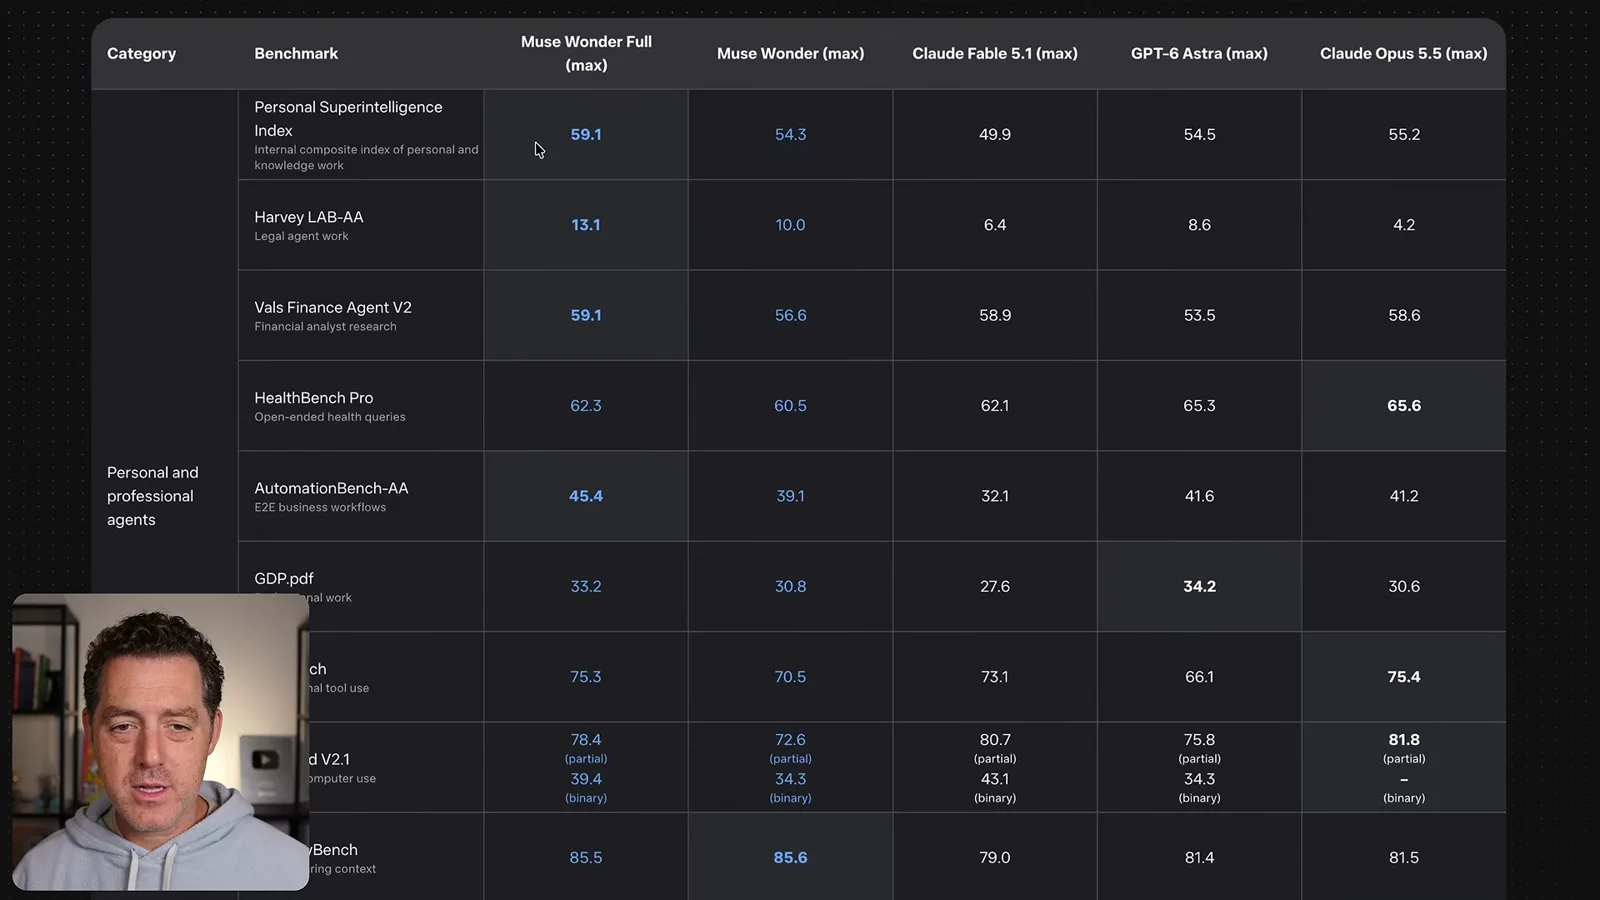Select the 56.6 Vals Finance Agent score
The height and width of the screenshot is (900, 1600).
(790, 316)
